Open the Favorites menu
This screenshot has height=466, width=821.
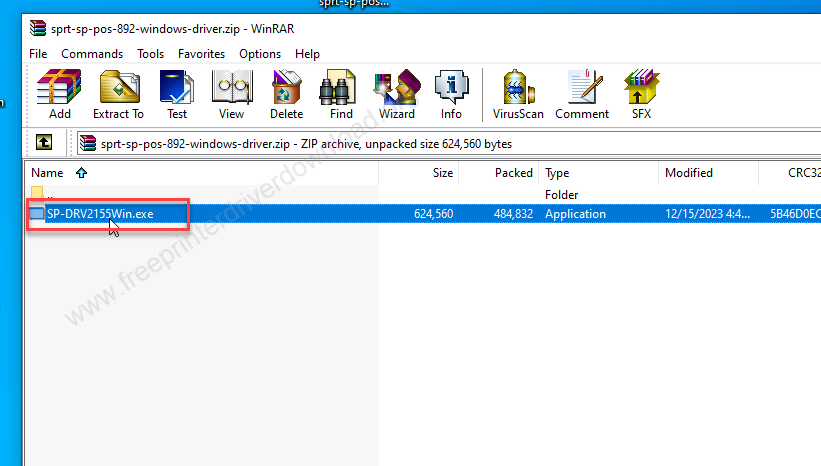pos(201,54)
